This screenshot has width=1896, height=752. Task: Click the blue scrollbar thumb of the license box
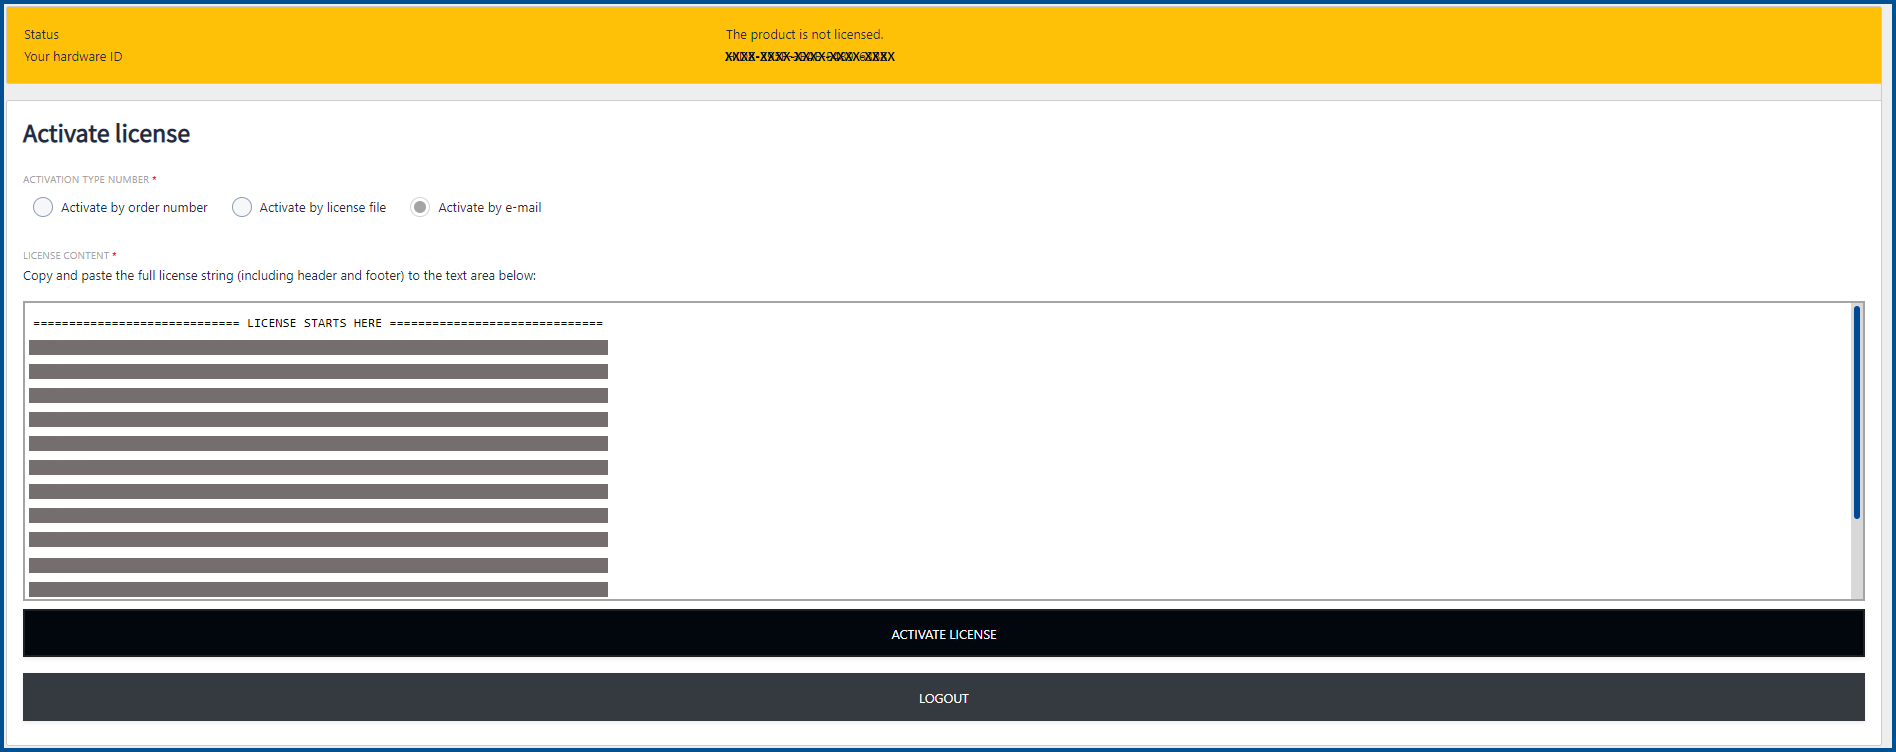(1856, 412)
